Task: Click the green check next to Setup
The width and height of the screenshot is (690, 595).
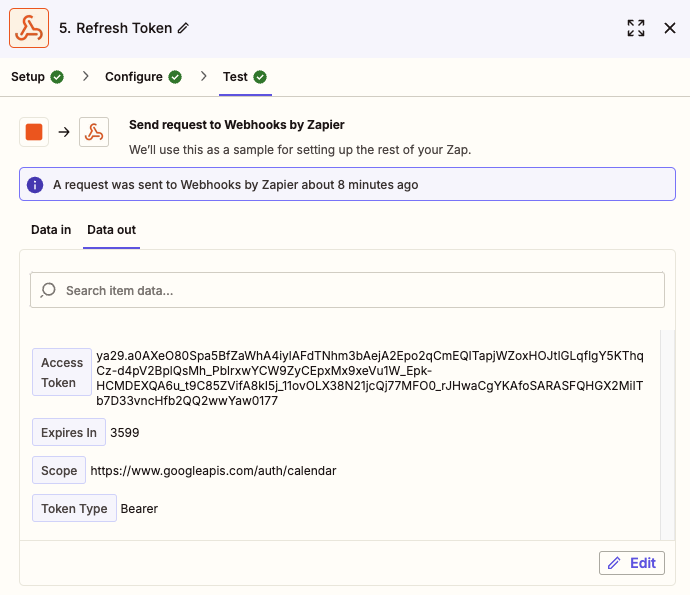Action: click(x=57, y=77)
